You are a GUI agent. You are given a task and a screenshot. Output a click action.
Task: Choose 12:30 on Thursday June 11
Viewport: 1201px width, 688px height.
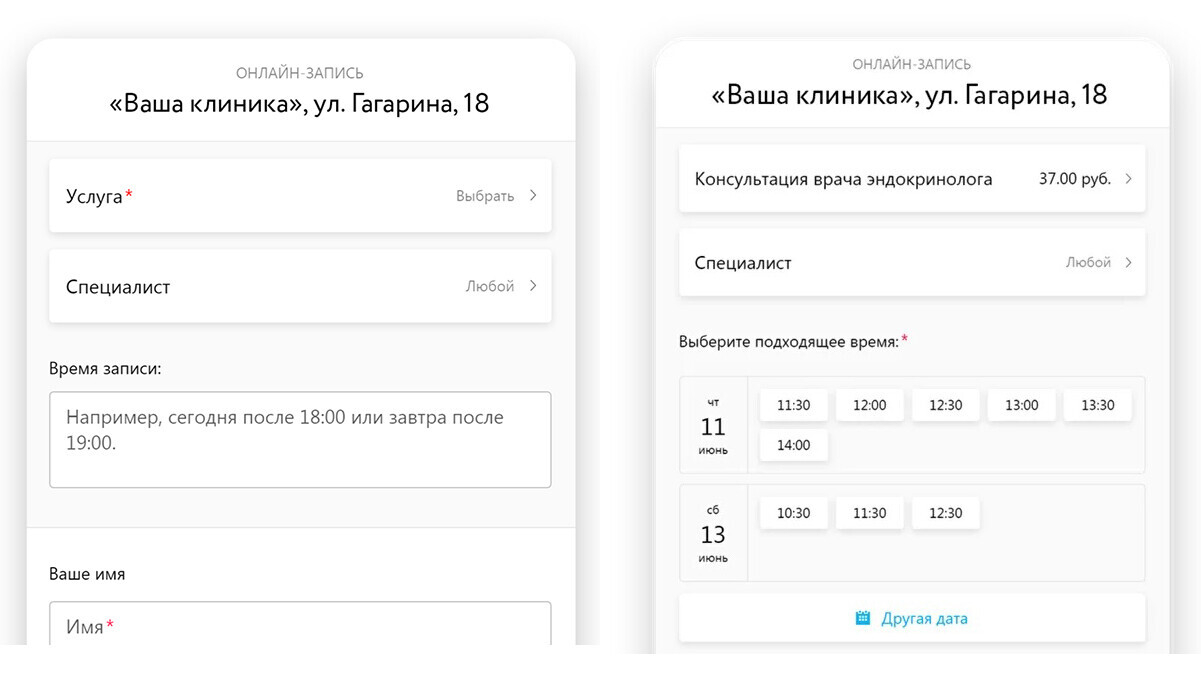pyautogui.click(x=945, y=405)
